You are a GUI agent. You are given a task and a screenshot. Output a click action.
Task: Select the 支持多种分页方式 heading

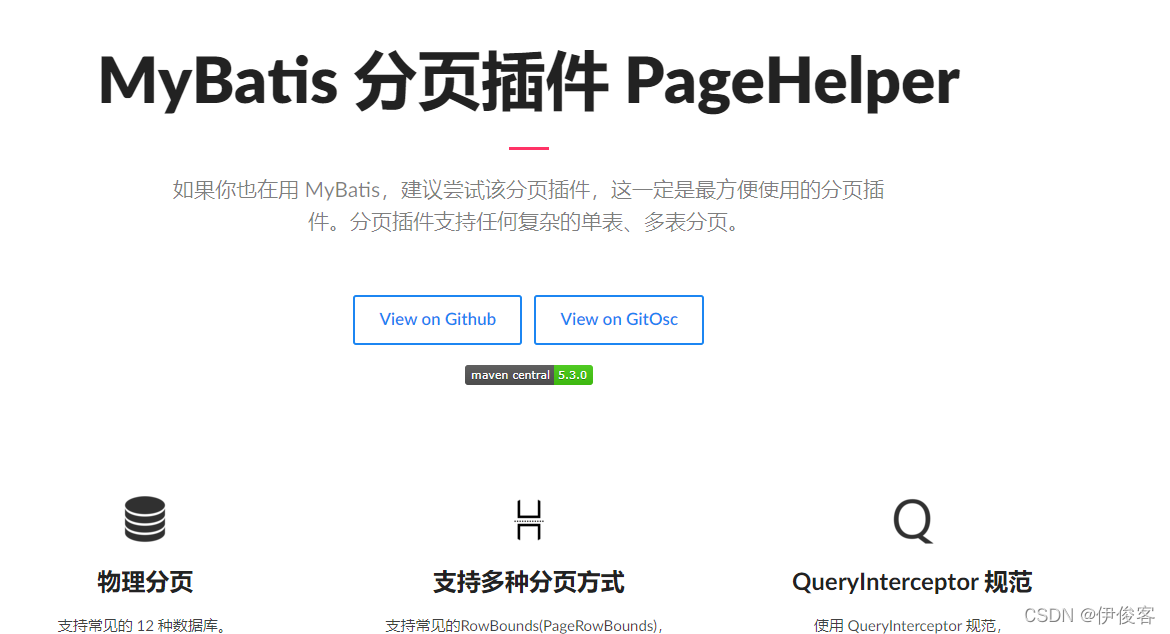click(x=528, y=581)
